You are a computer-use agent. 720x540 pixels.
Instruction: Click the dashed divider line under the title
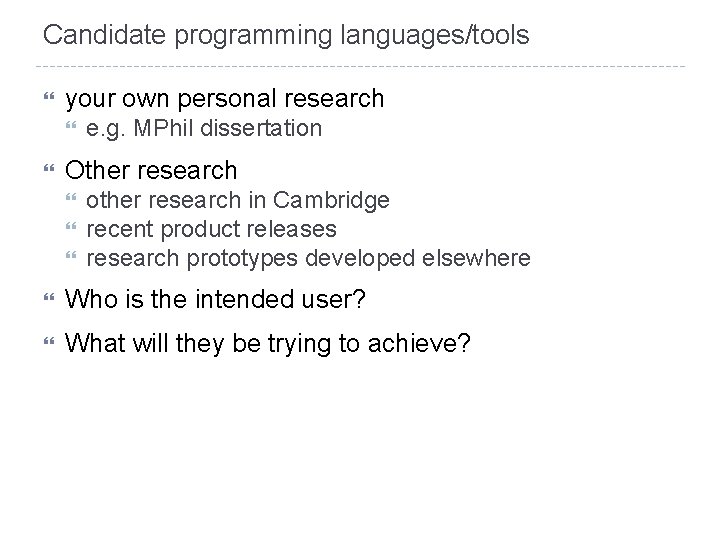(360, 67)
